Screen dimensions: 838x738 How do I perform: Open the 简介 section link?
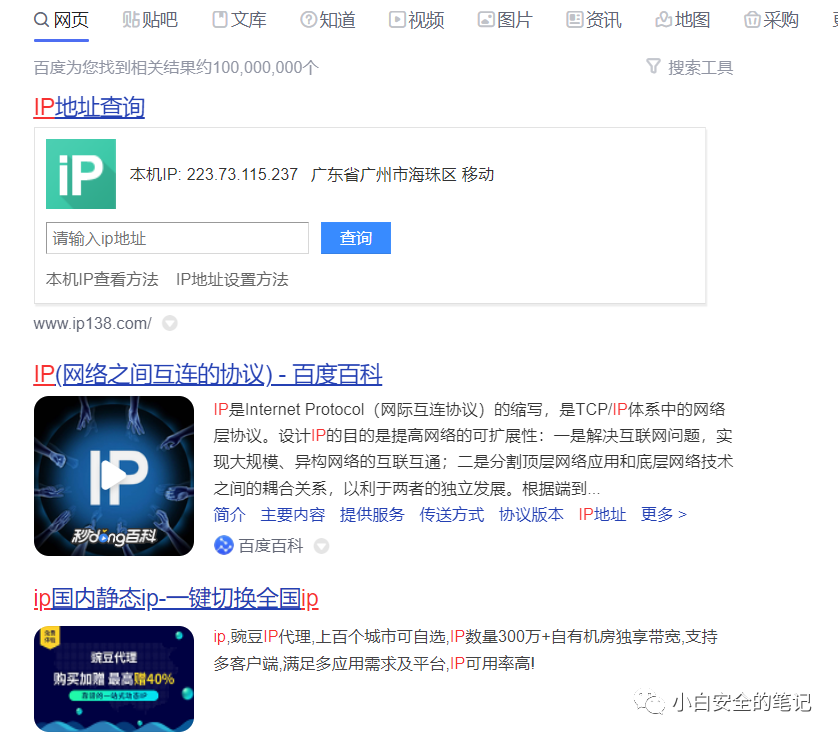tap(230, 515)
